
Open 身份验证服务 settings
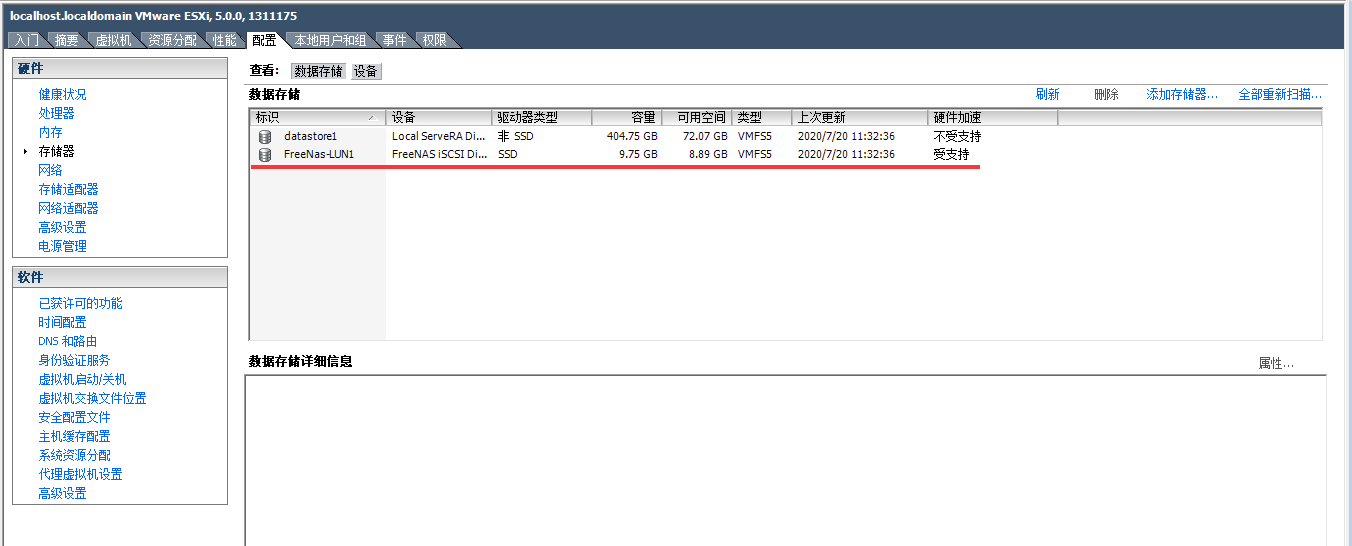74,360
